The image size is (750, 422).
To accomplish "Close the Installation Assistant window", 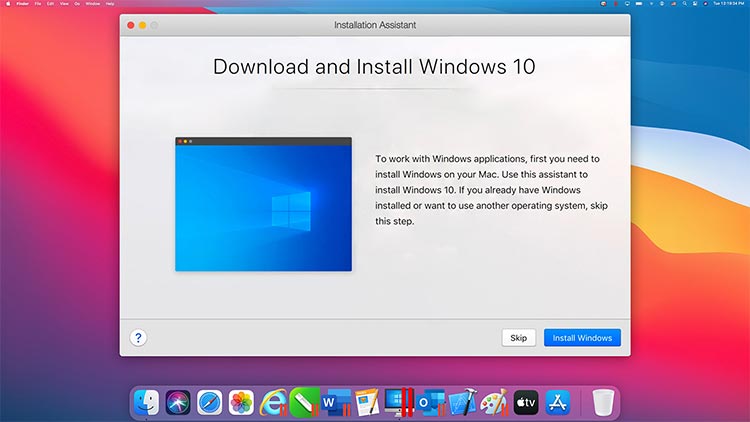I will (131, 25).
